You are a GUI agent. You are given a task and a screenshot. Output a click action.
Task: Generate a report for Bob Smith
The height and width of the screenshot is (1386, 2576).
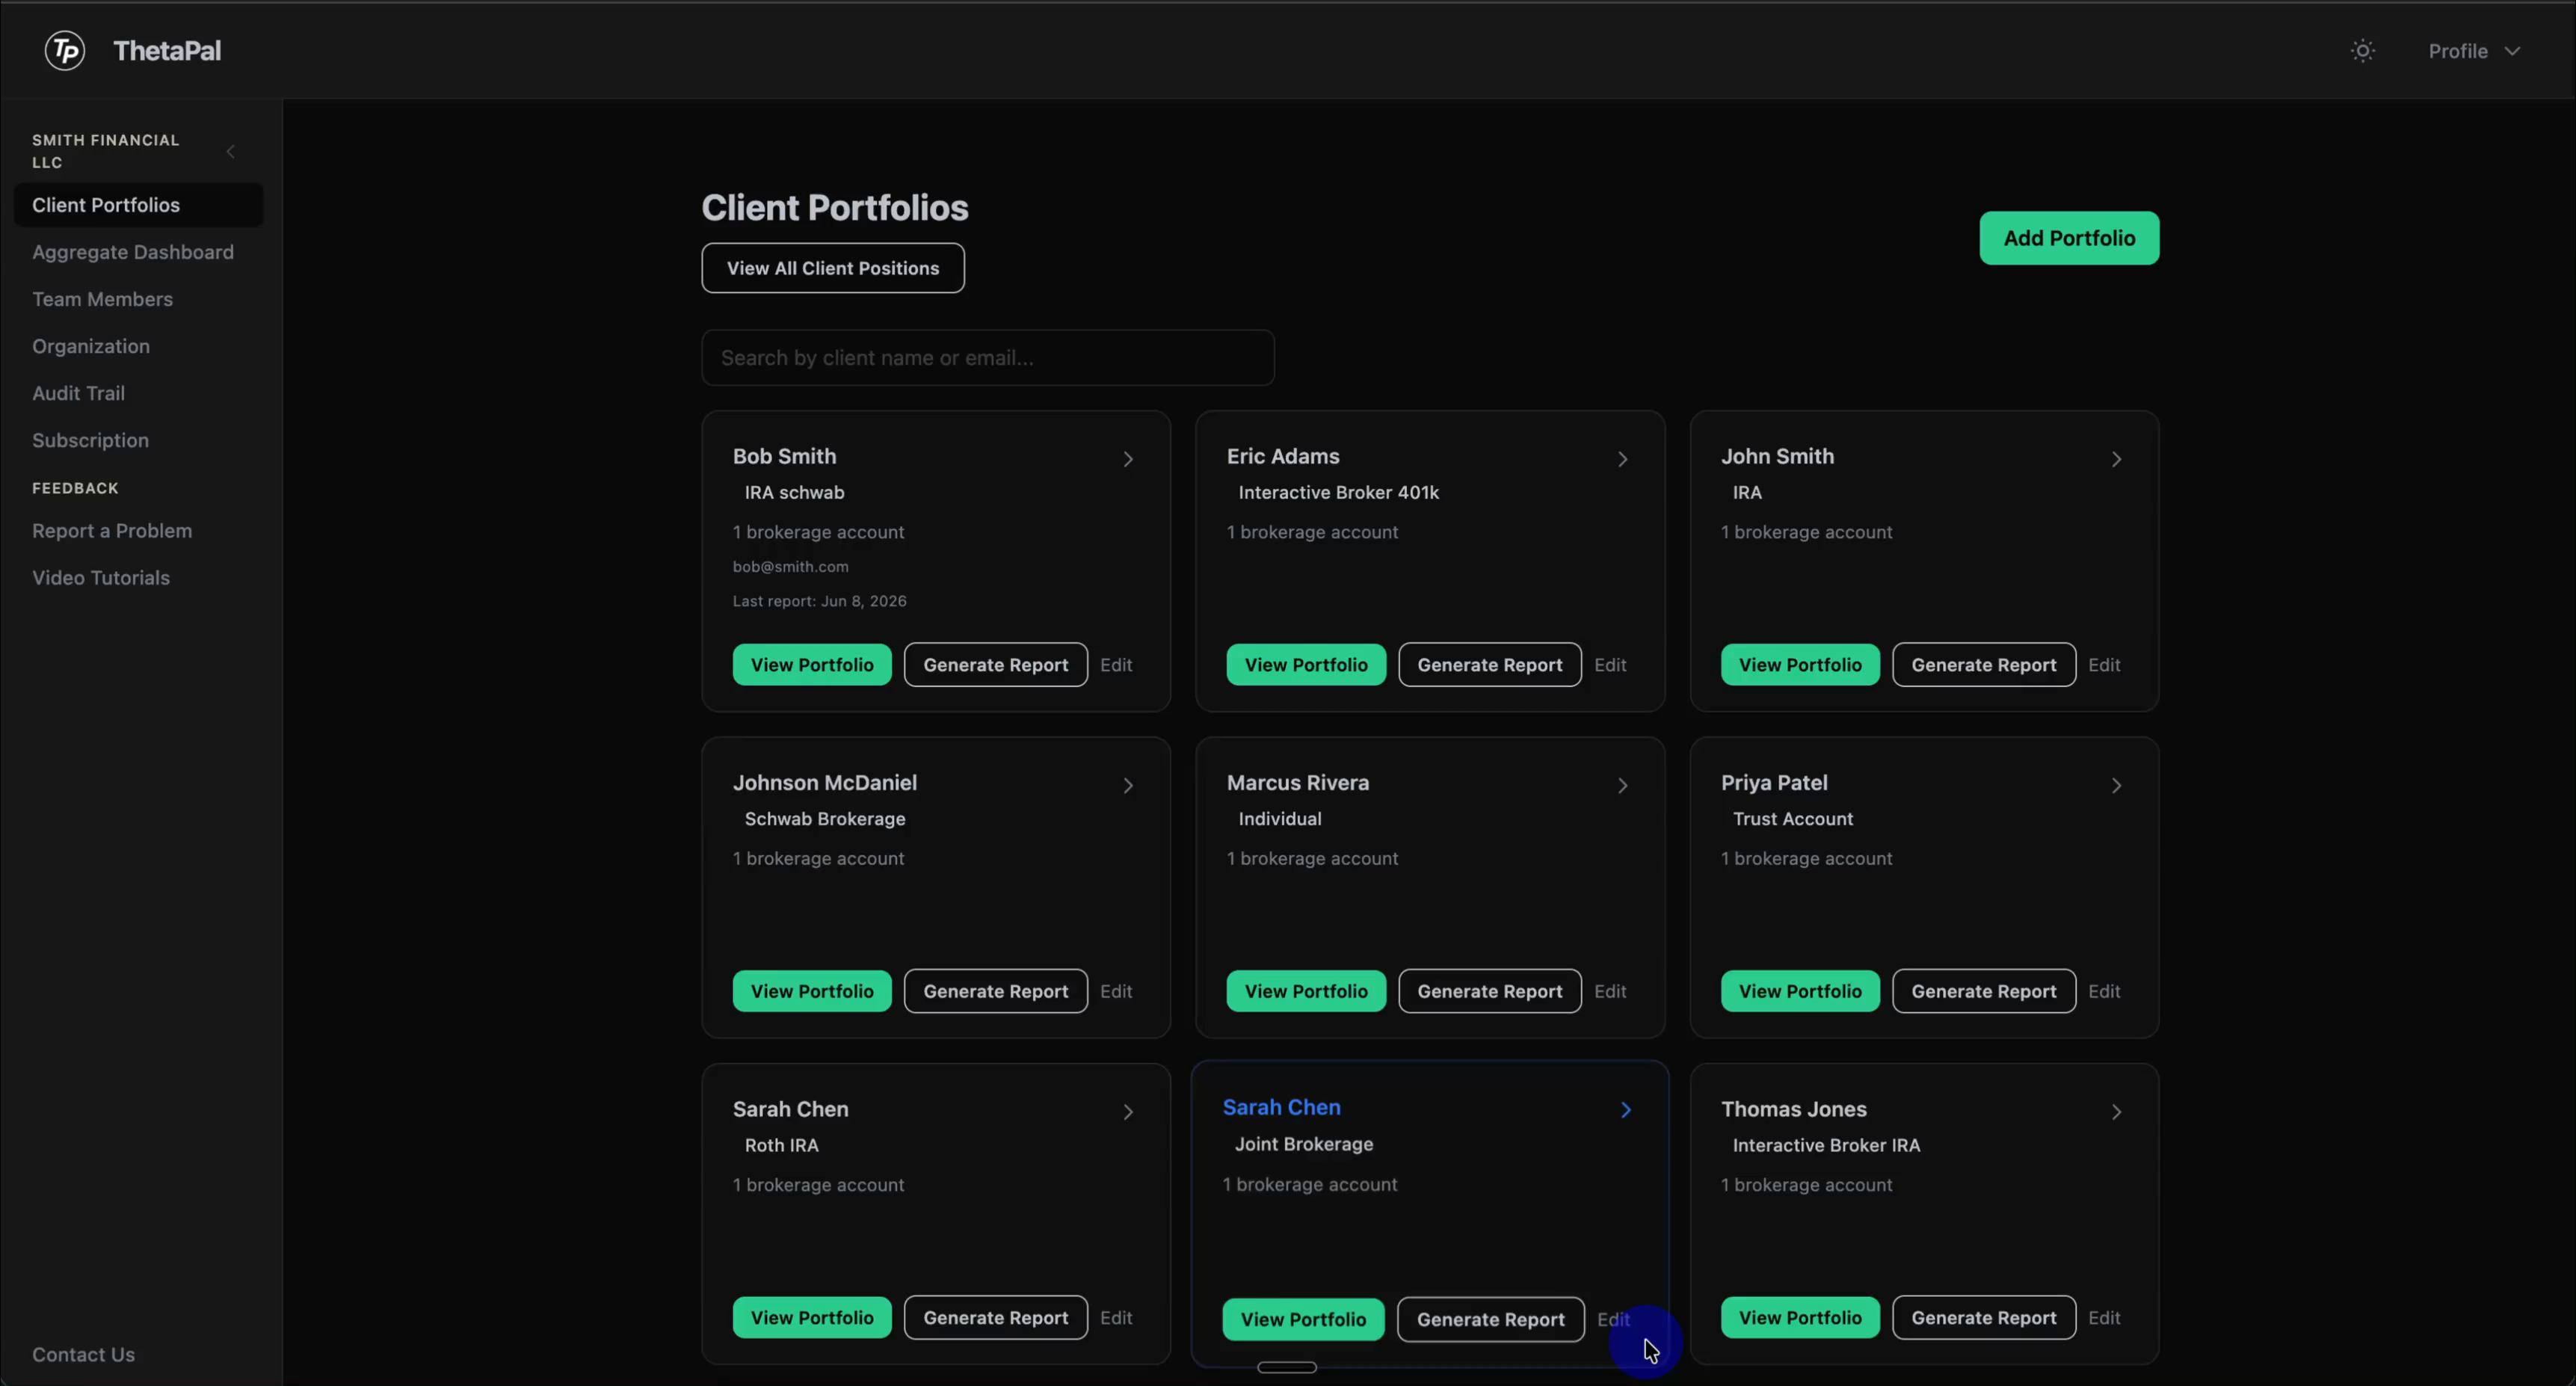[996, 665]
